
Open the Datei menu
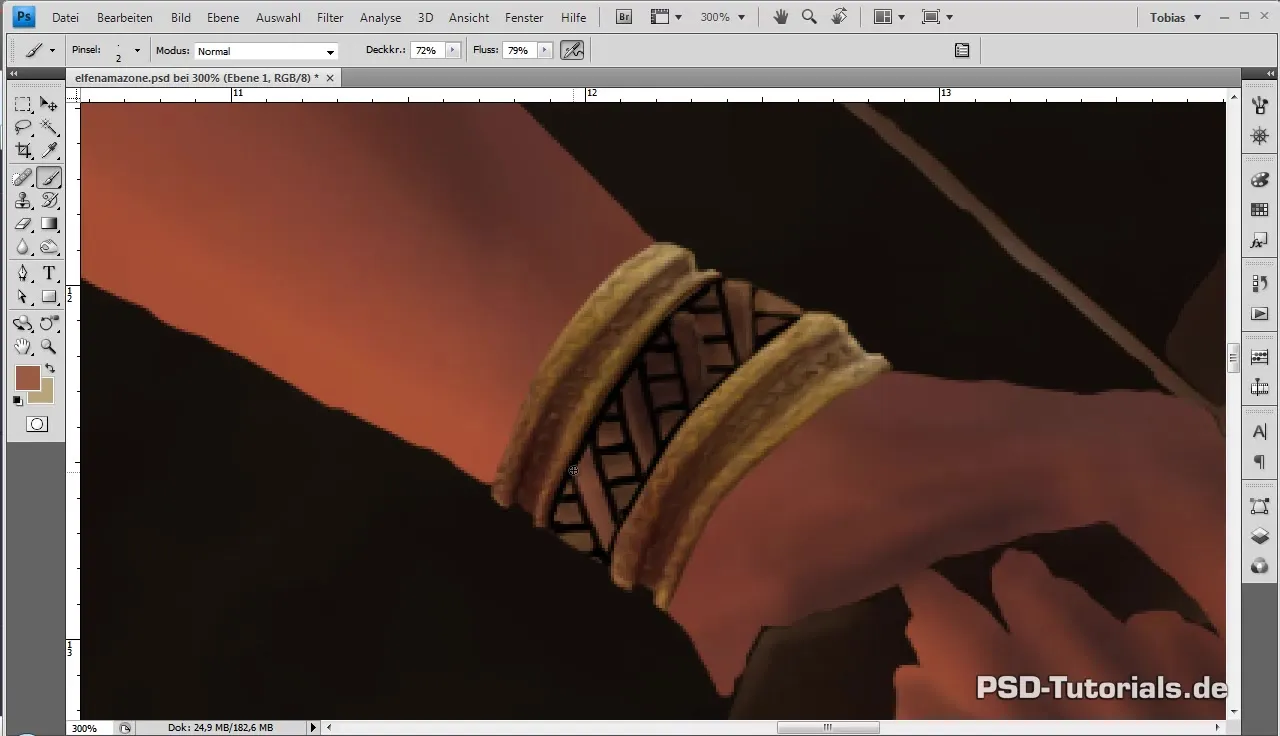click(65, 18)
